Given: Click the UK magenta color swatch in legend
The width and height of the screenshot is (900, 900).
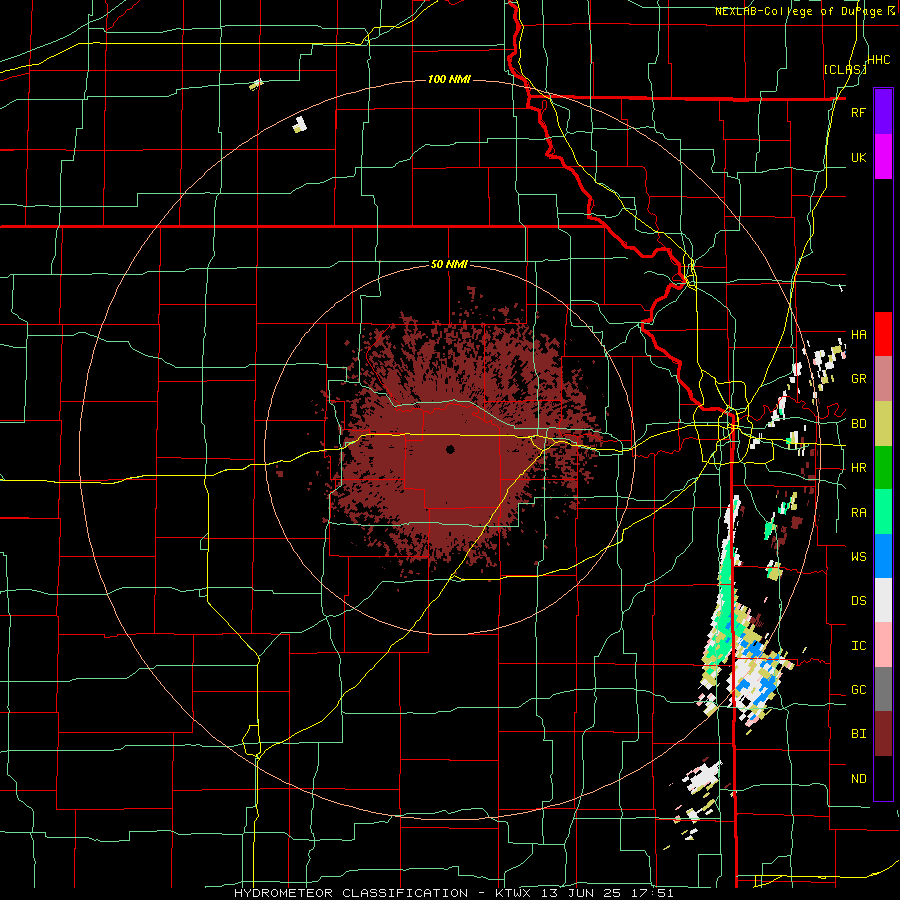Looking at the screenshot, I should click(x=883, y=157).
